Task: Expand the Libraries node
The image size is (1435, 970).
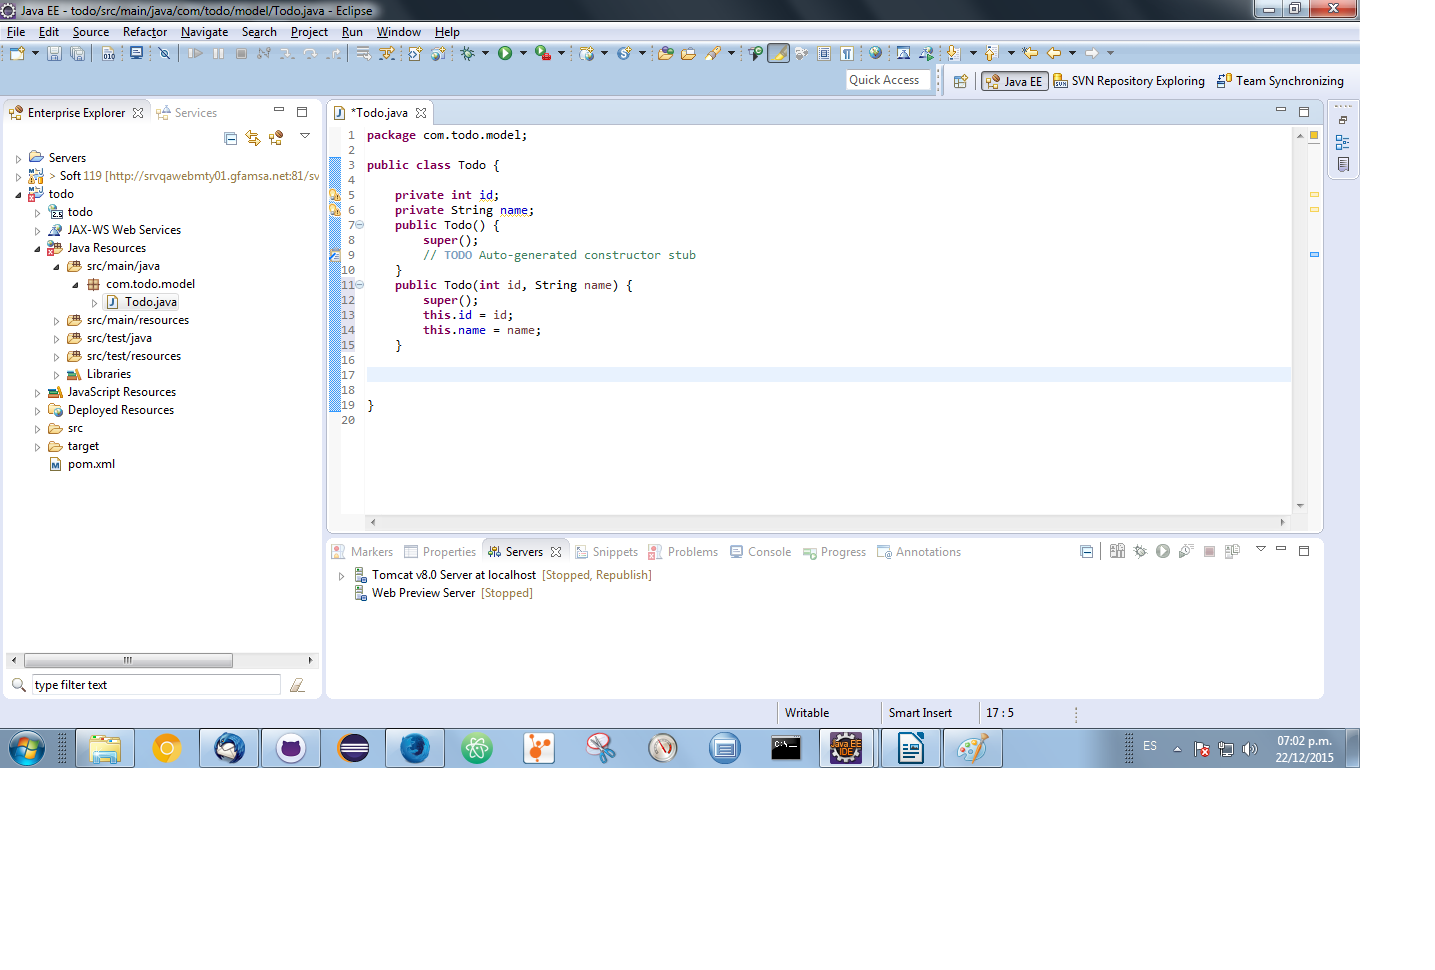Action: point(57,375)
